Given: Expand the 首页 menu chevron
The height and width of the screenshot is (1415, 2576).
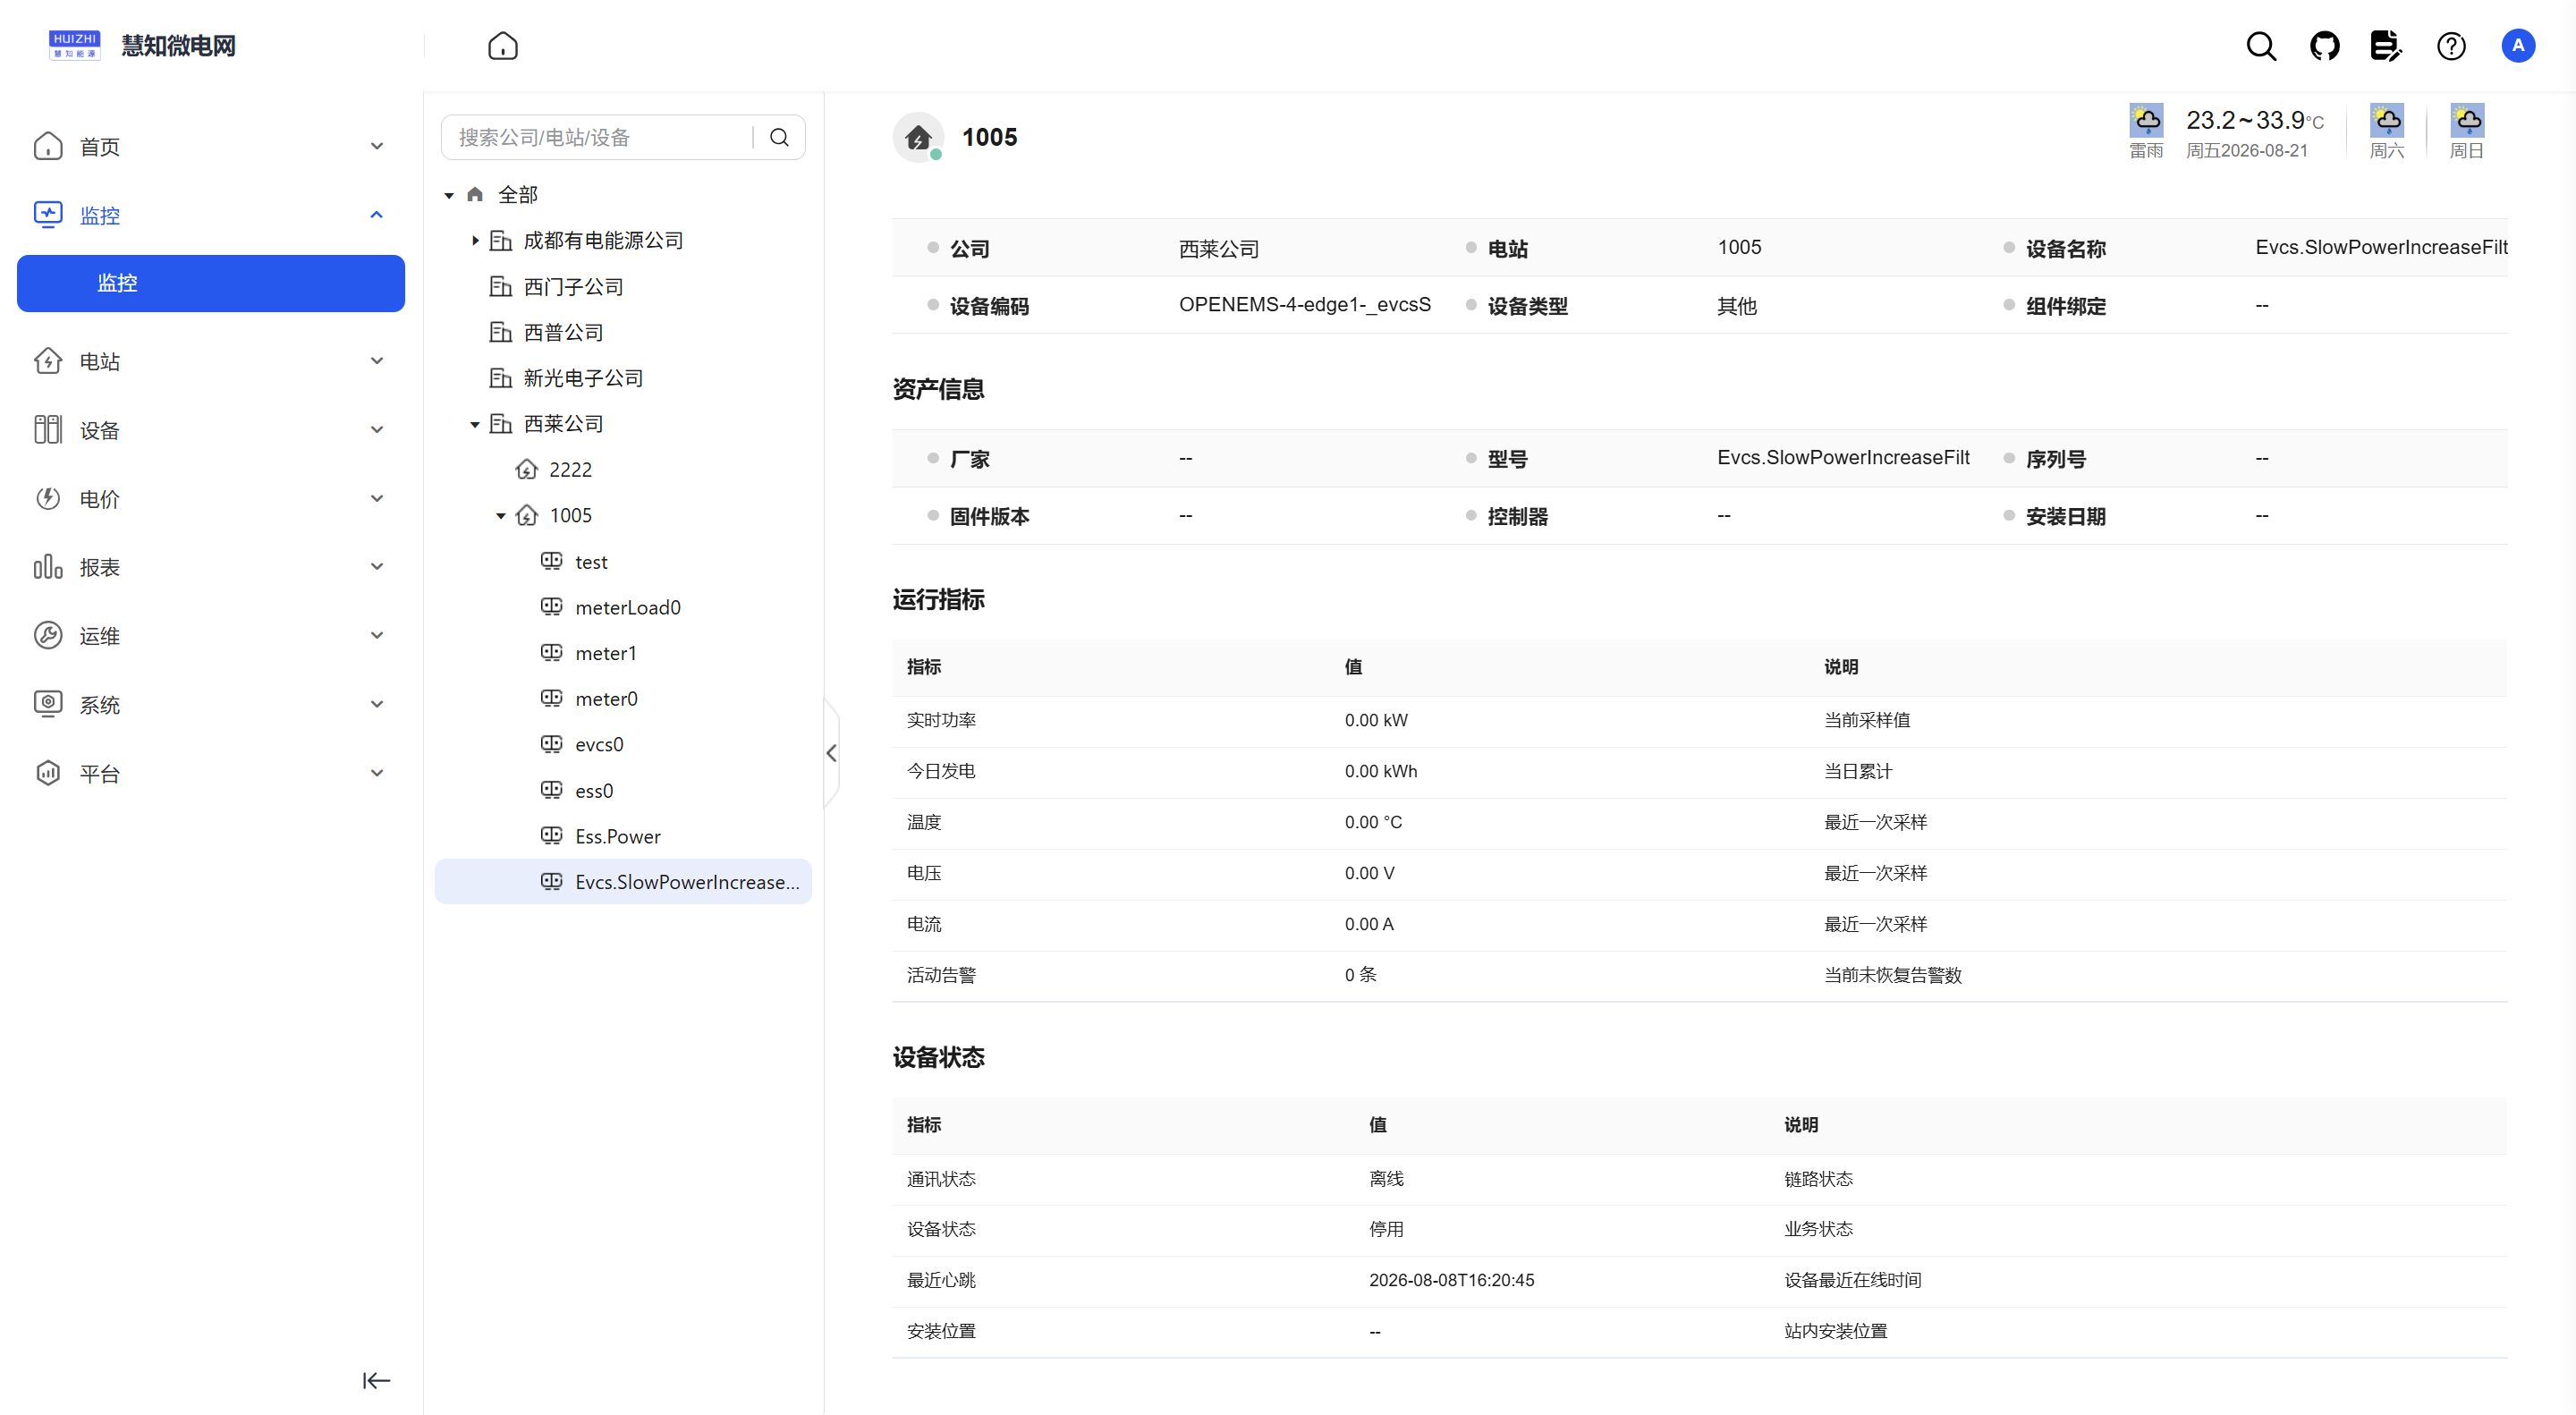Looking at the screenshot, I should click(377, 147).
